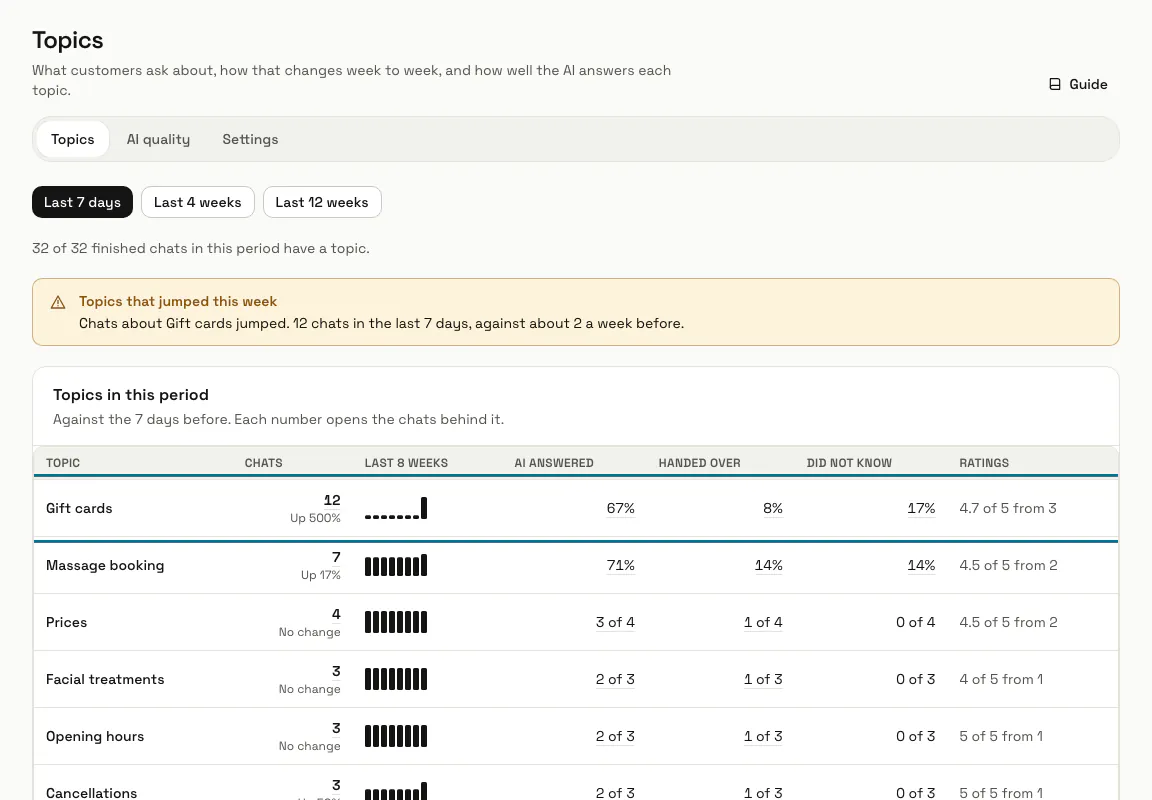
Task: Click the HANDED OVER column header
Action: [699, 463]
